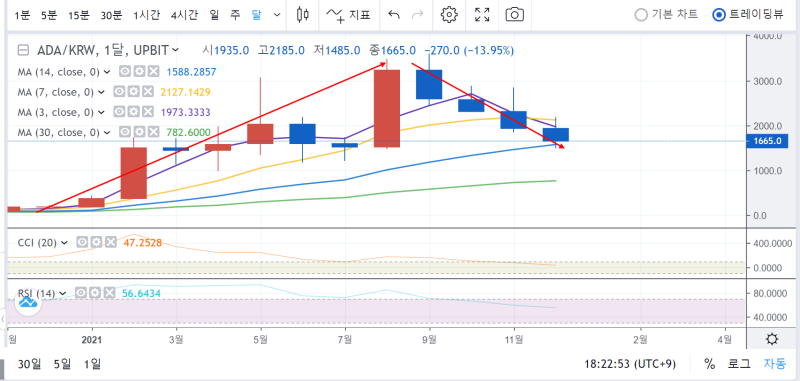
Task: Switch to 30분 timeframe
Action: [x=111, y=15]
